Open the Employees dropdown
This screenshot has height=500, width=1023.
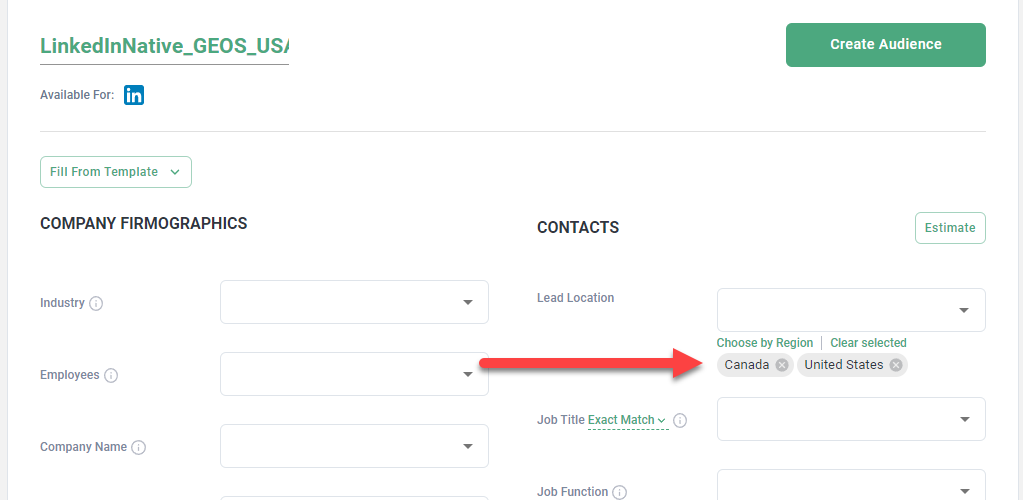(x=354, y=374)
